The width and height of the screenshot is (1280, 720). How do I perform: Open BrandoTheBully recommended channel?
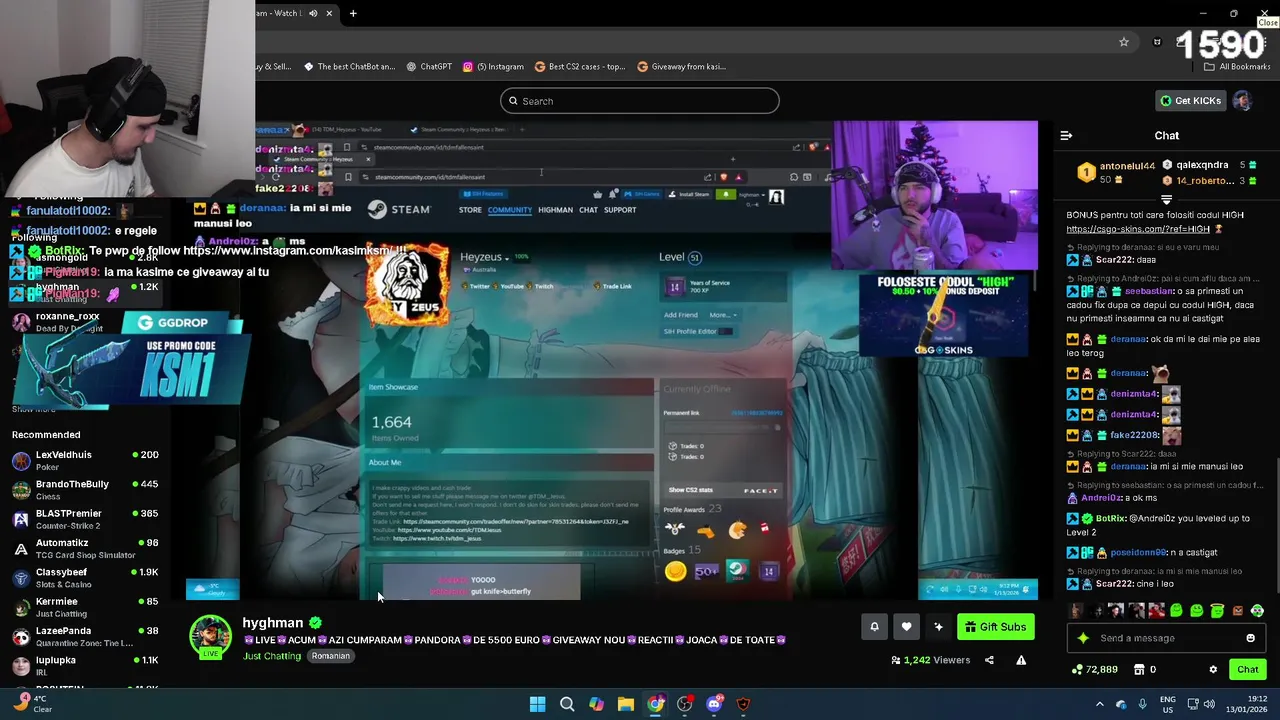click(x=85, y=490)
